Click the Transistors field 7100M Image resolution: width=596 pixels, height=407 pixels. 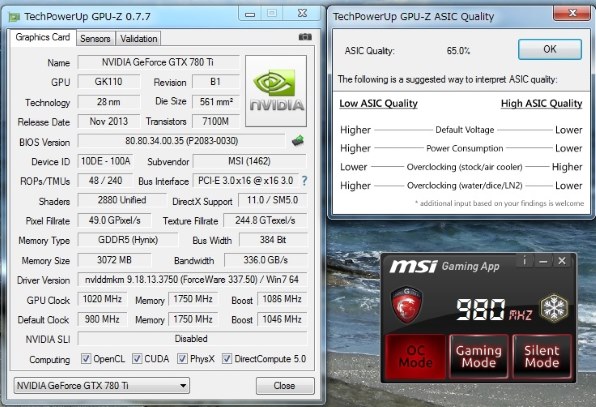216,122
